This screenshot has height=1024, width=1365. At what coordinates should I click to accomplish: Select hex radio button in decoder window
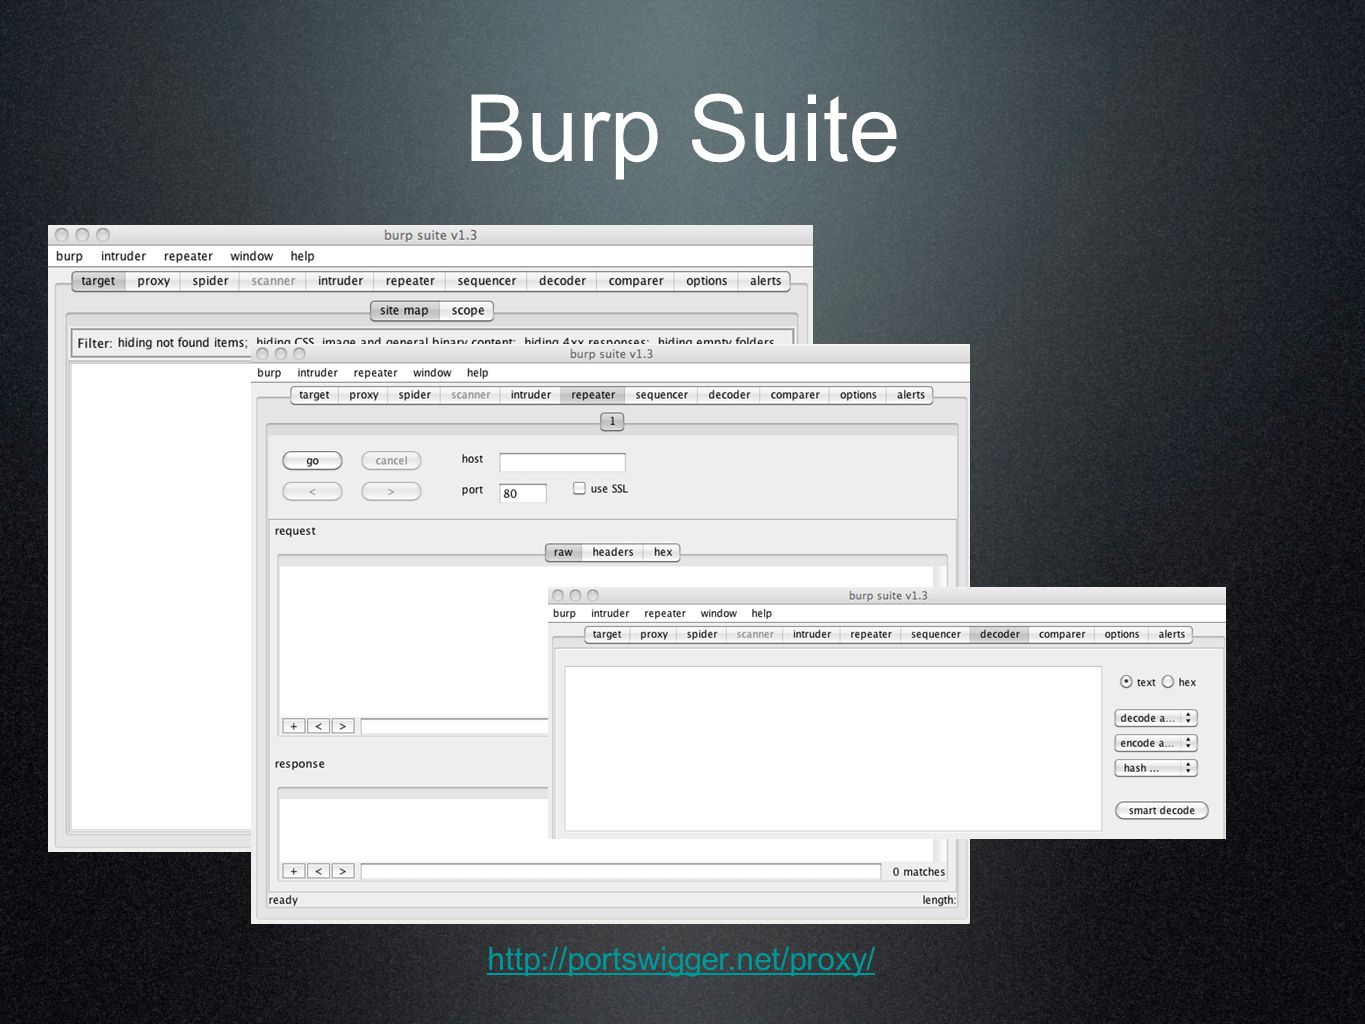coord(1167,682)
